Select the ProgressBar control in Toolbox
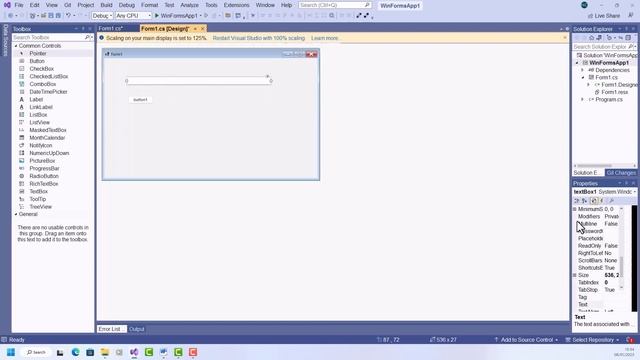 click(x=44, y=168)
